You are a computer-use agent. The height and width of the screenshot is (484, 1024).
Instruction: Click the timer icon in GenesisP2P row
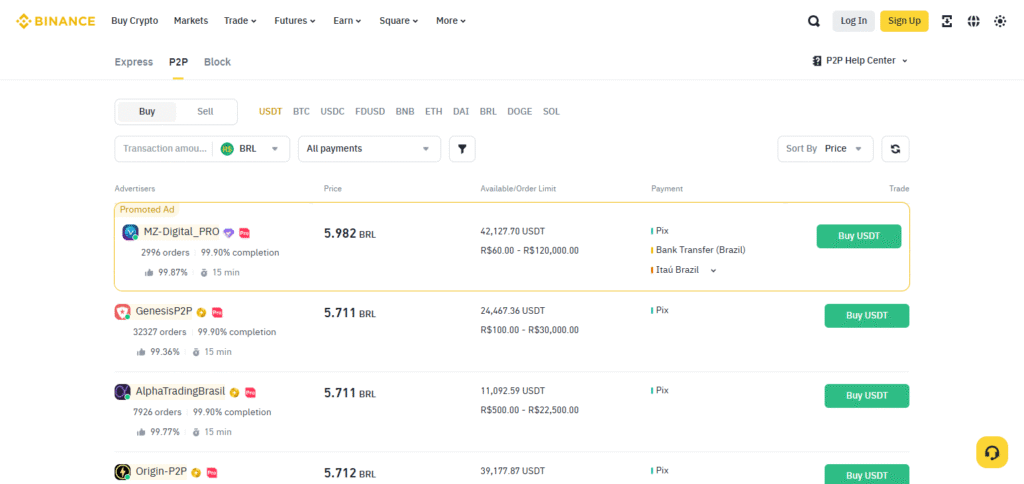click(x=195, y=352)
